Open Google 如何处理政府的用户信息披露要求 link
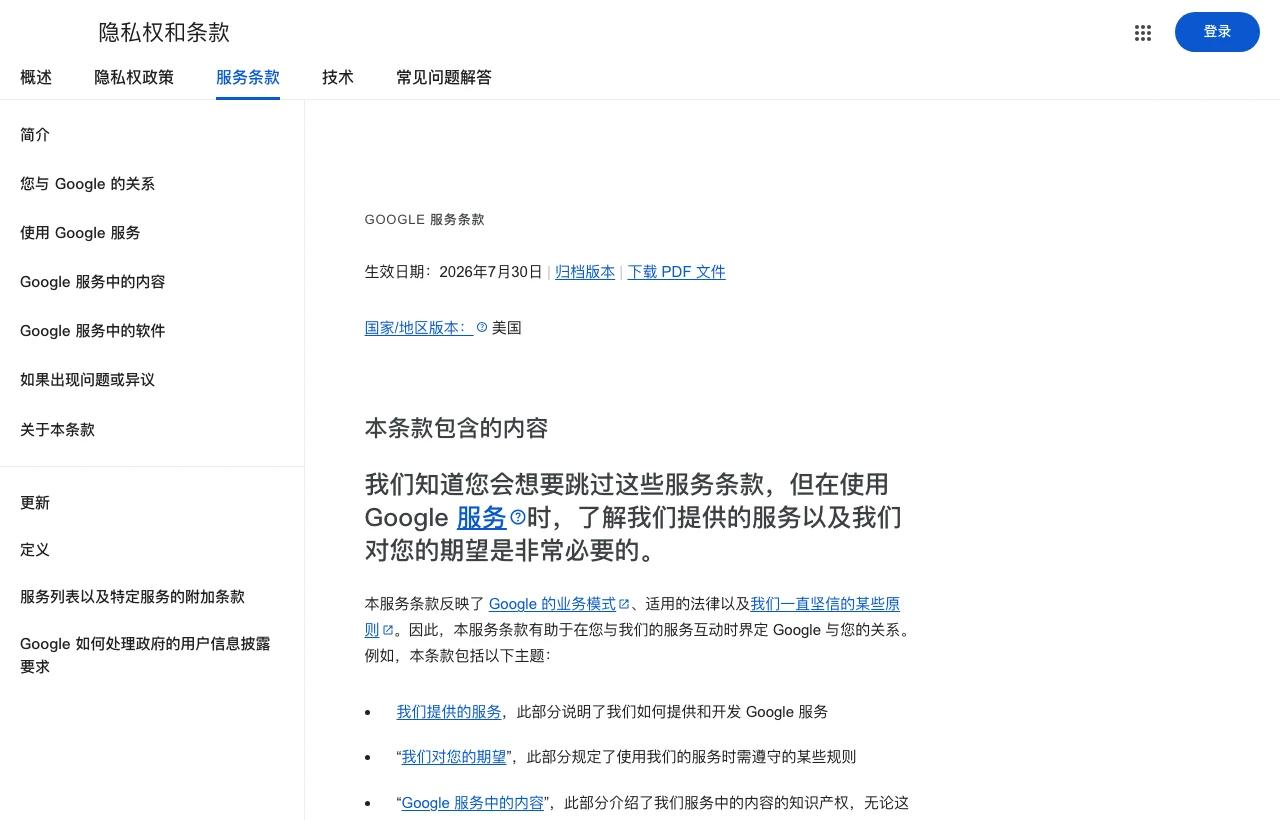 tap(145, 655)
